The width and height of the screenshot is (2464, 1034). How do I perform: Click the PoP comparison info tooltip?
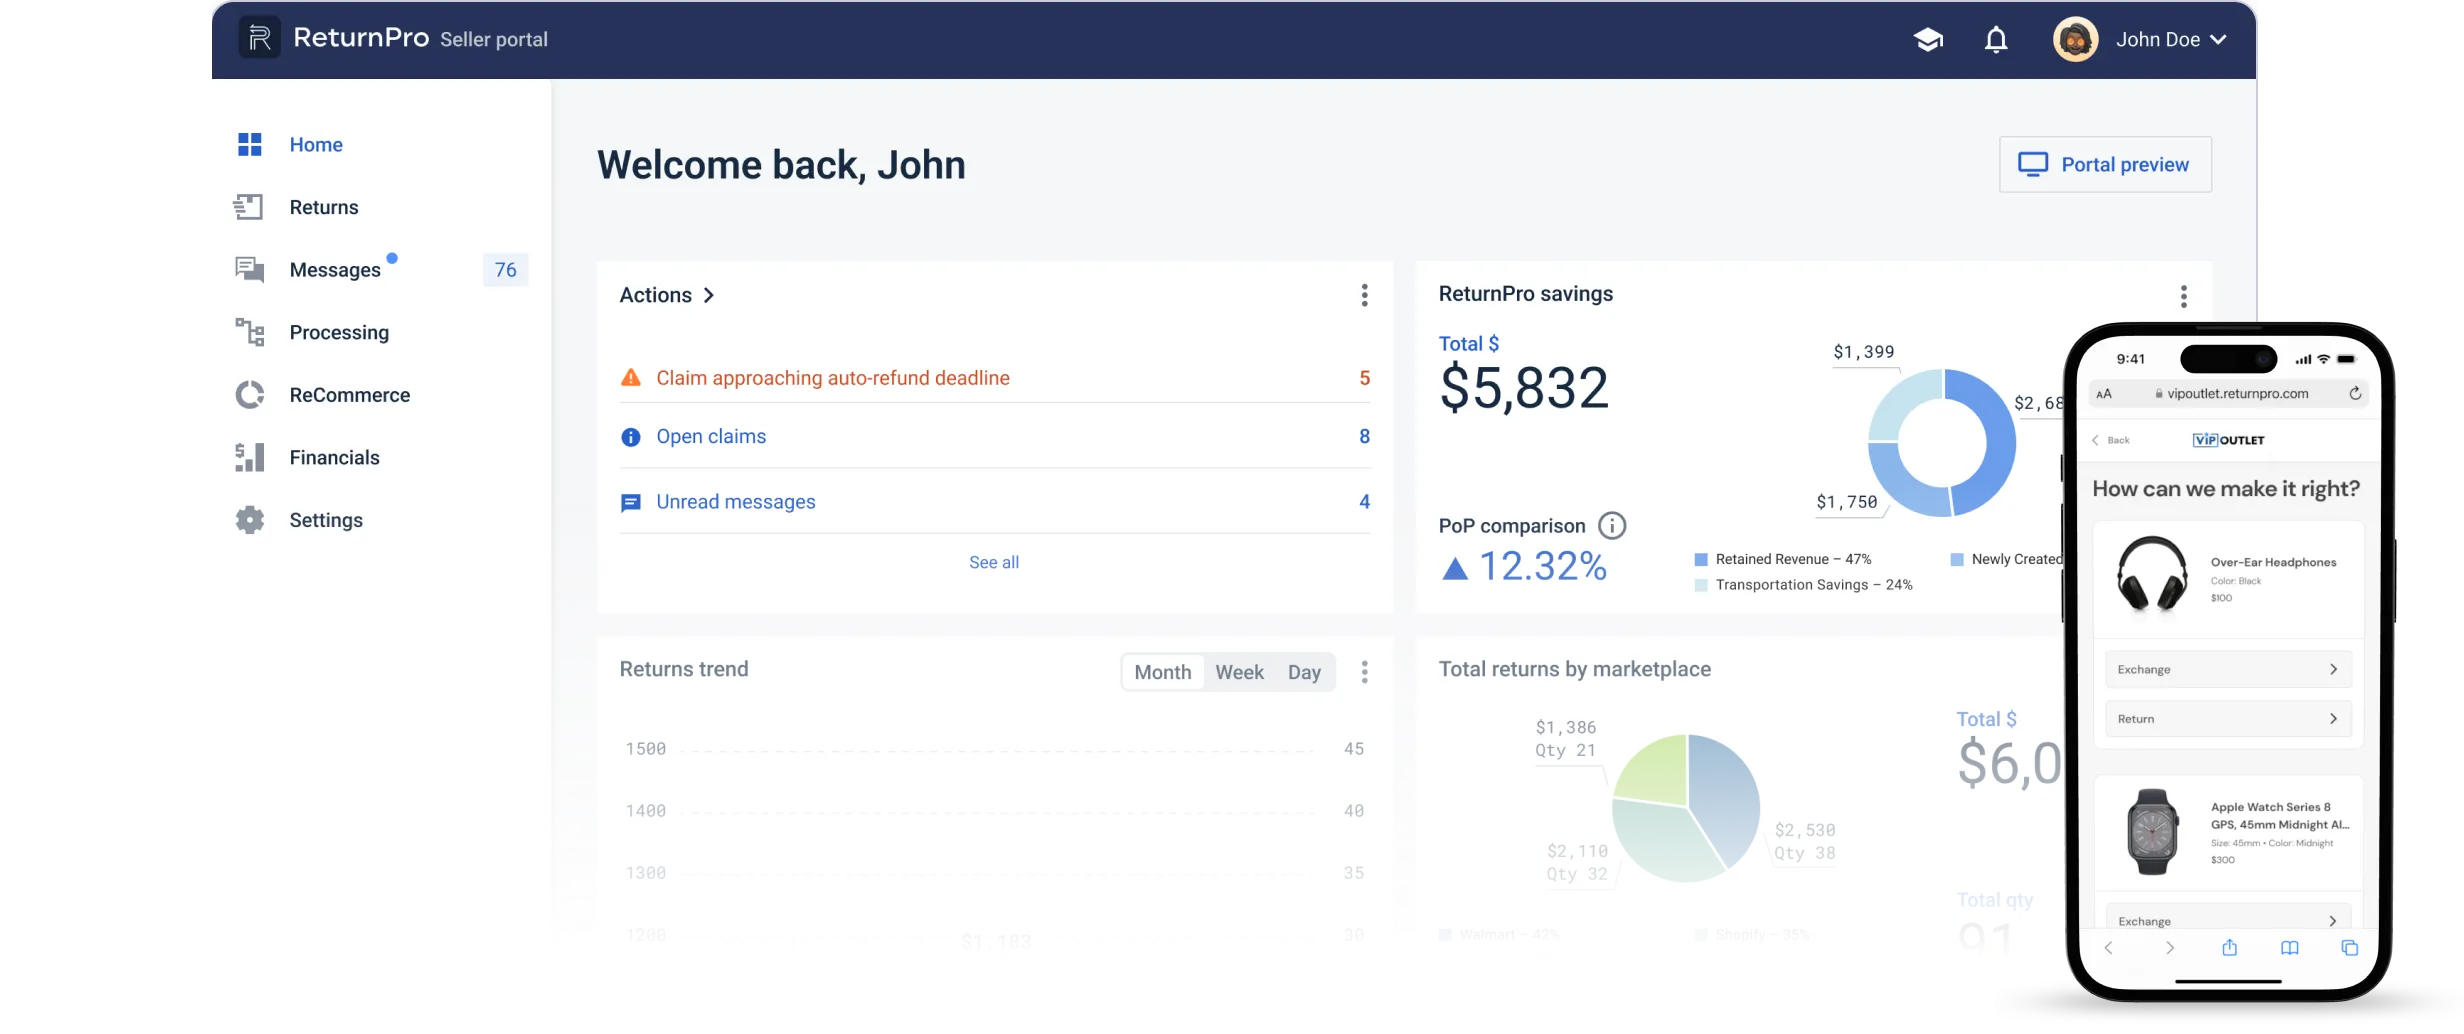1612,525
